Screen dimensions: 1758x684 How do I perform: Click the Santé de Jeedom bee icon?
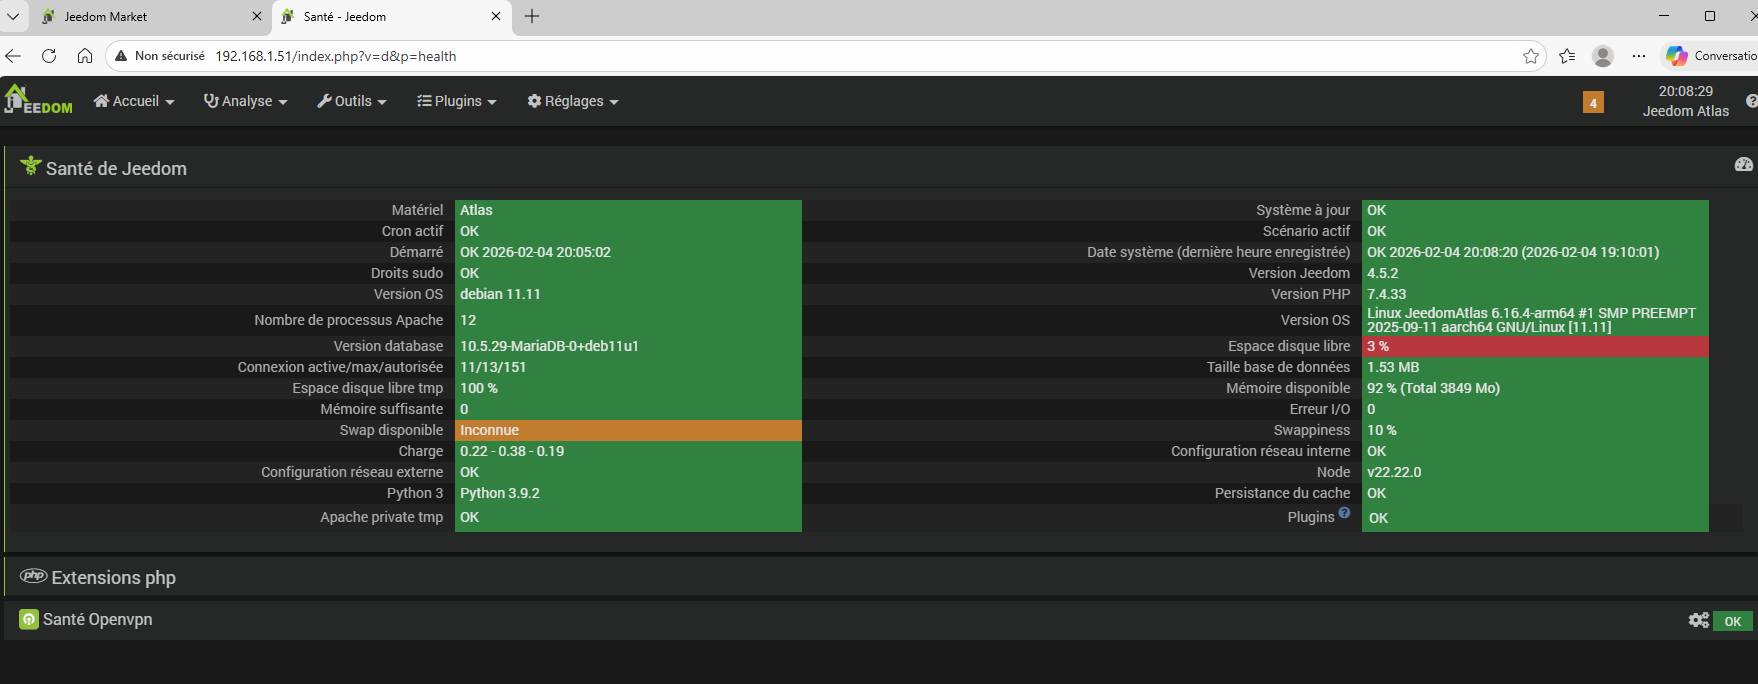pyautogui.click(x=31, y=166)
